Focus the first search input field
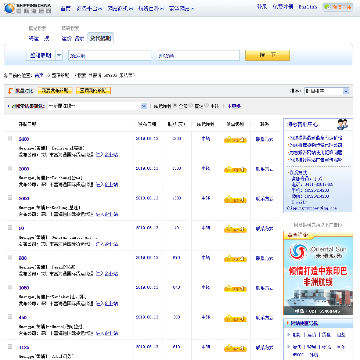 click(x=110, y=56)
